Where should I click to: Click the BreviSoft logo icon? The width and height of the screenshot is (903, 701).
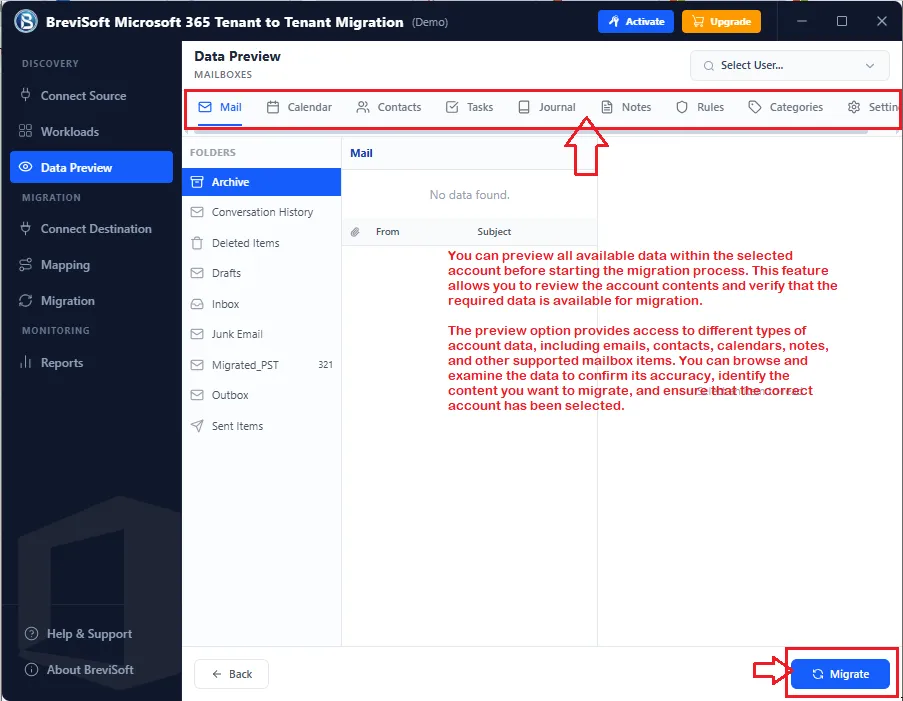26,21
